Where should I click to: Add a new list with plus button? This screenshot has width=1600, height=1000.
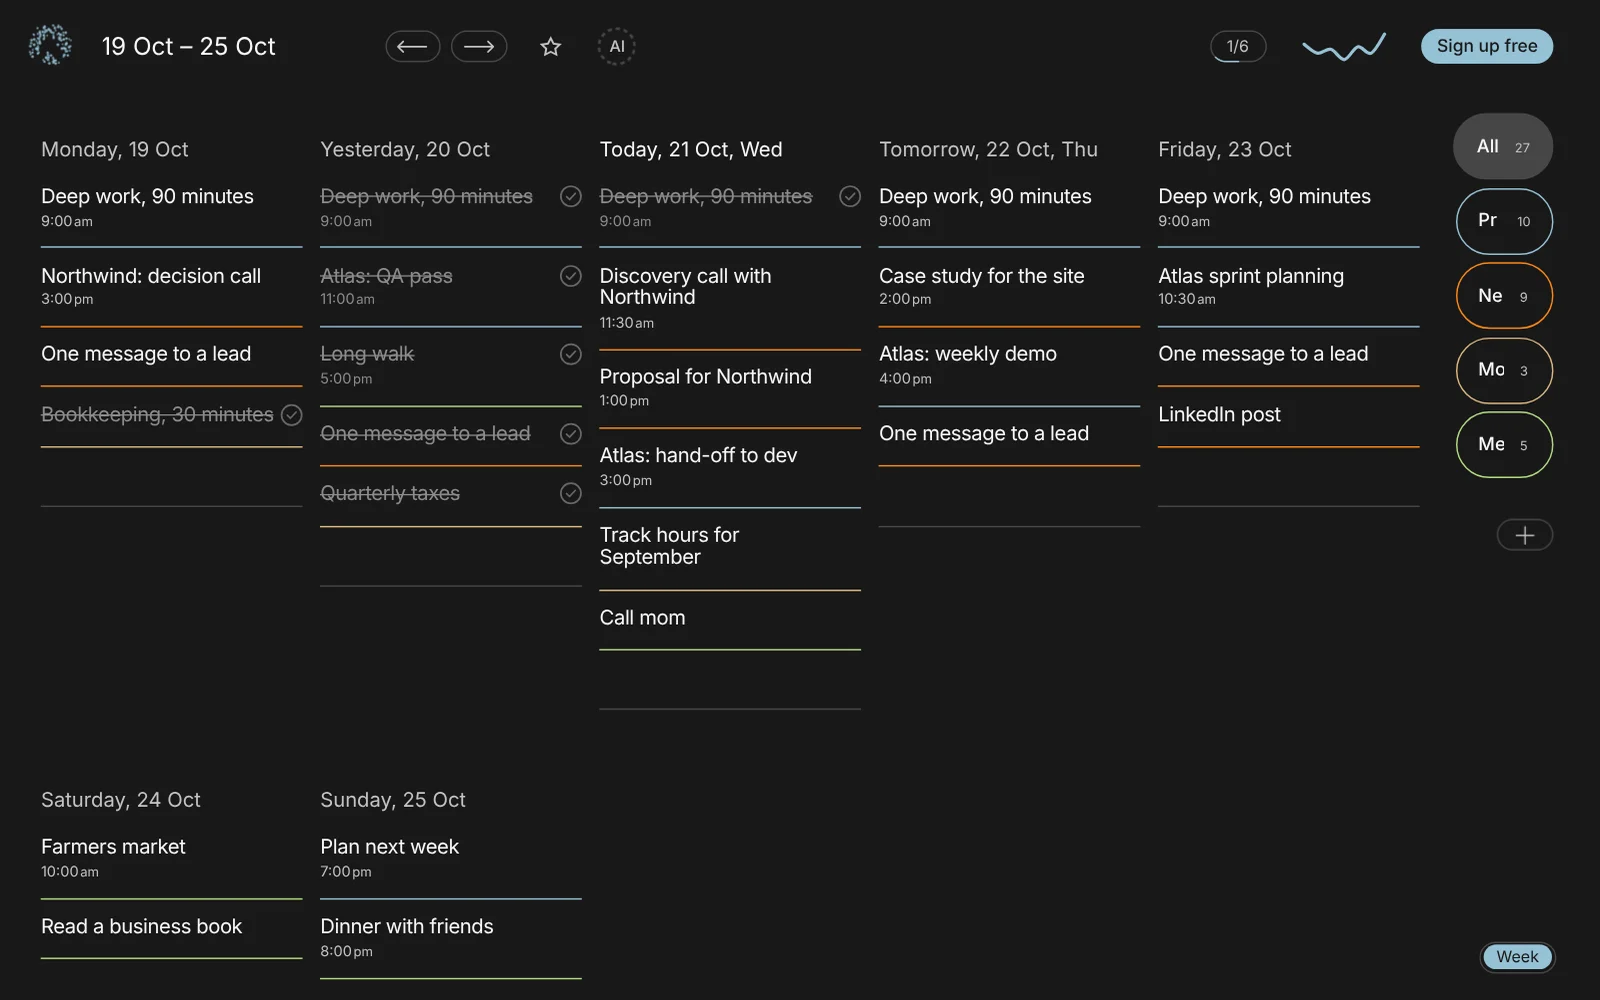click(1524, 535)
